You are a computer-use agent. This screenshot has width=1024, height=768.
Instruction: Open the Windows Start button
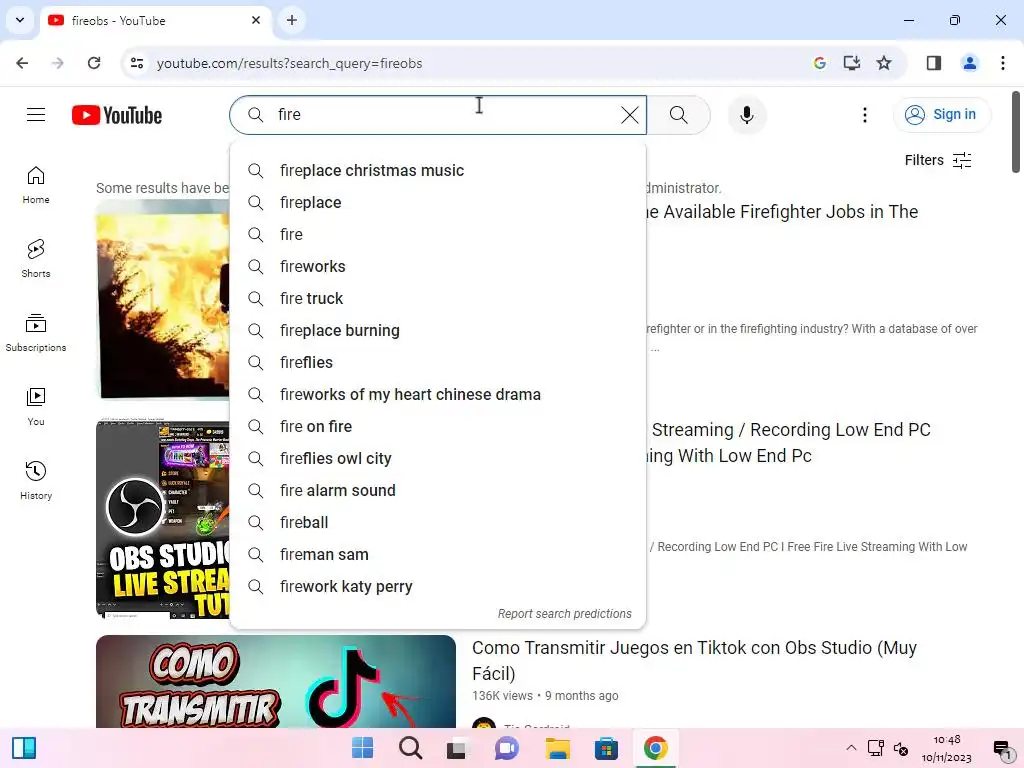click(362, 748)
